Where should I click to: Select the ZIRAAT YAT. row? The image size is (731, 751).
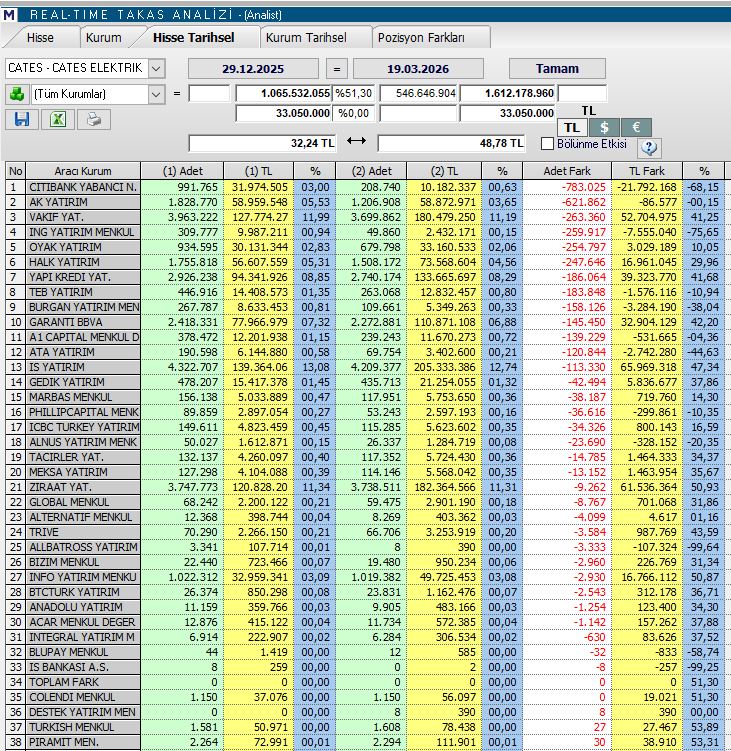tap(365, 487)
